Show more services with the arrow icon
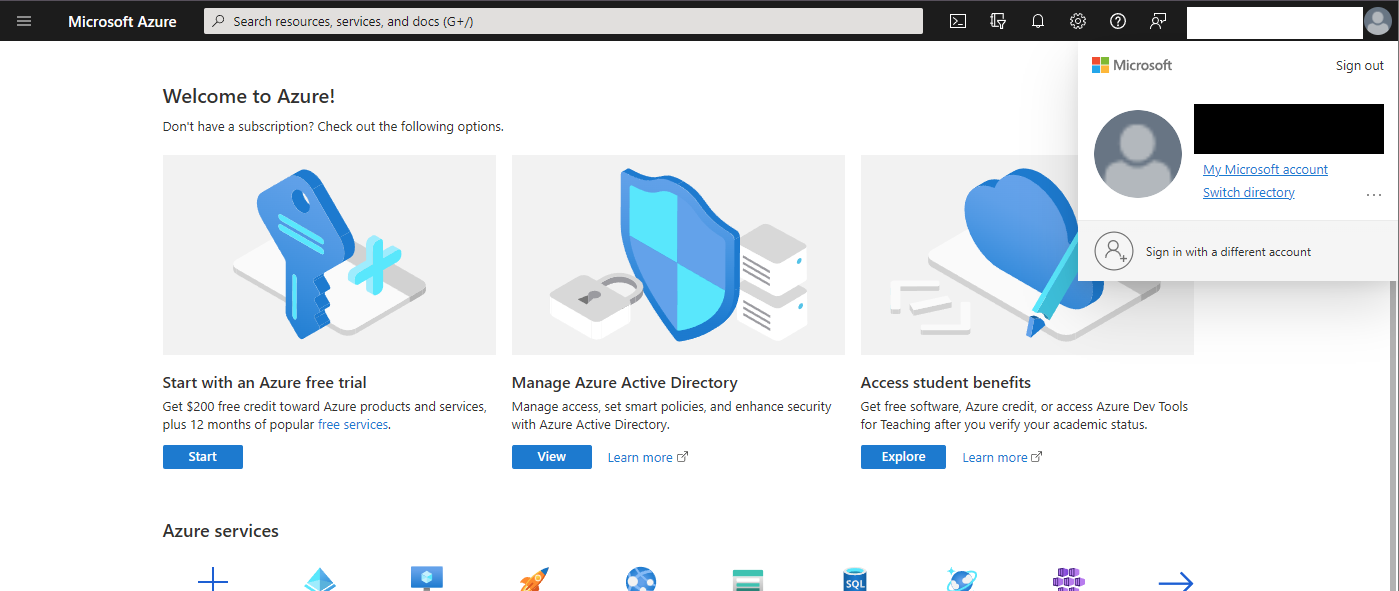Image resolution: width=1399 pixels, height=591 pixels. coord(1175,580)
